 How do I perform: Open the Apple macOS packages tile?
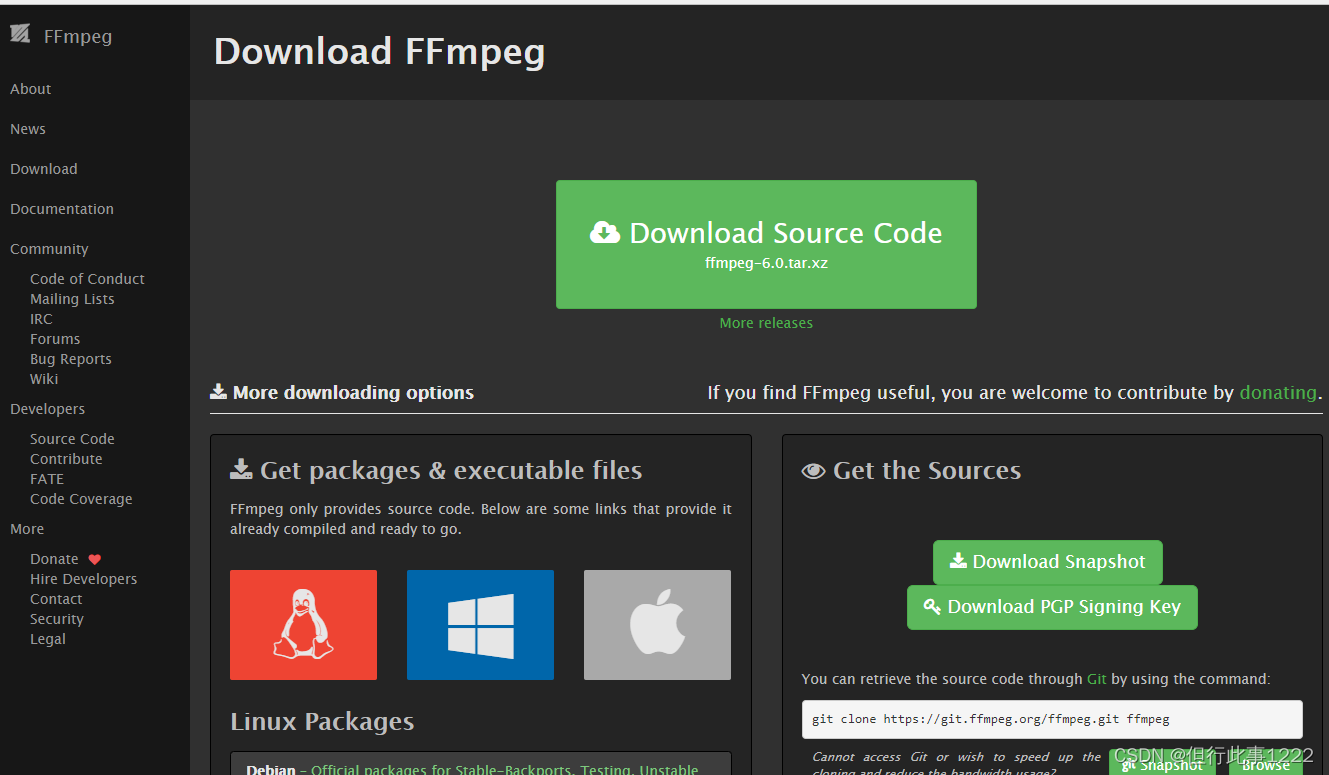click(657, 625)
